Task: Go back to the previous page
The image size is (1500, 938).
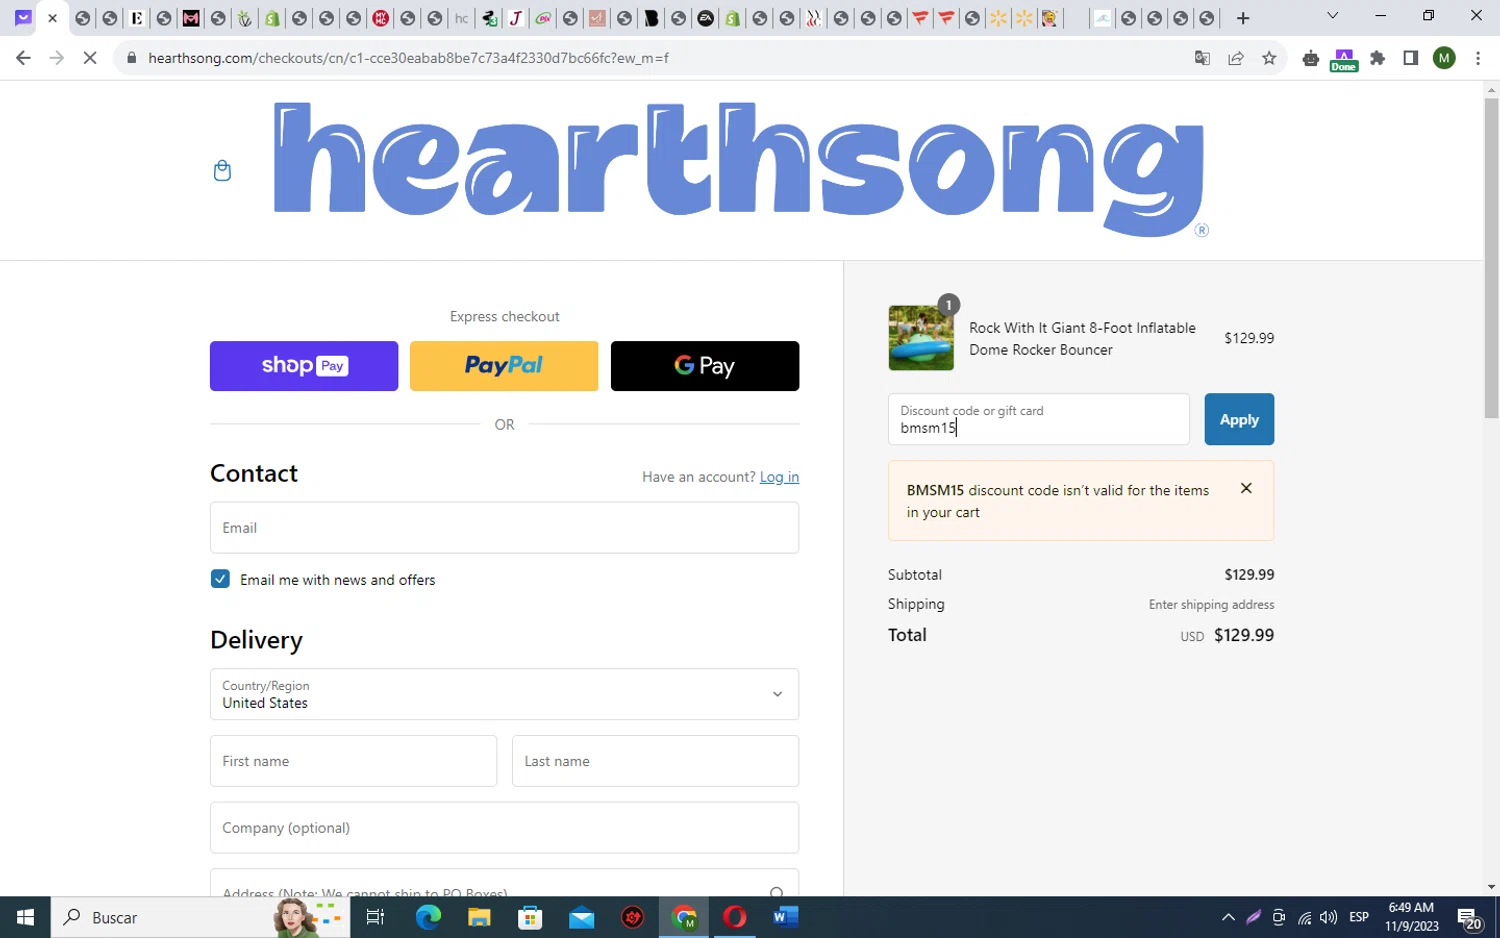Action: 23,58
